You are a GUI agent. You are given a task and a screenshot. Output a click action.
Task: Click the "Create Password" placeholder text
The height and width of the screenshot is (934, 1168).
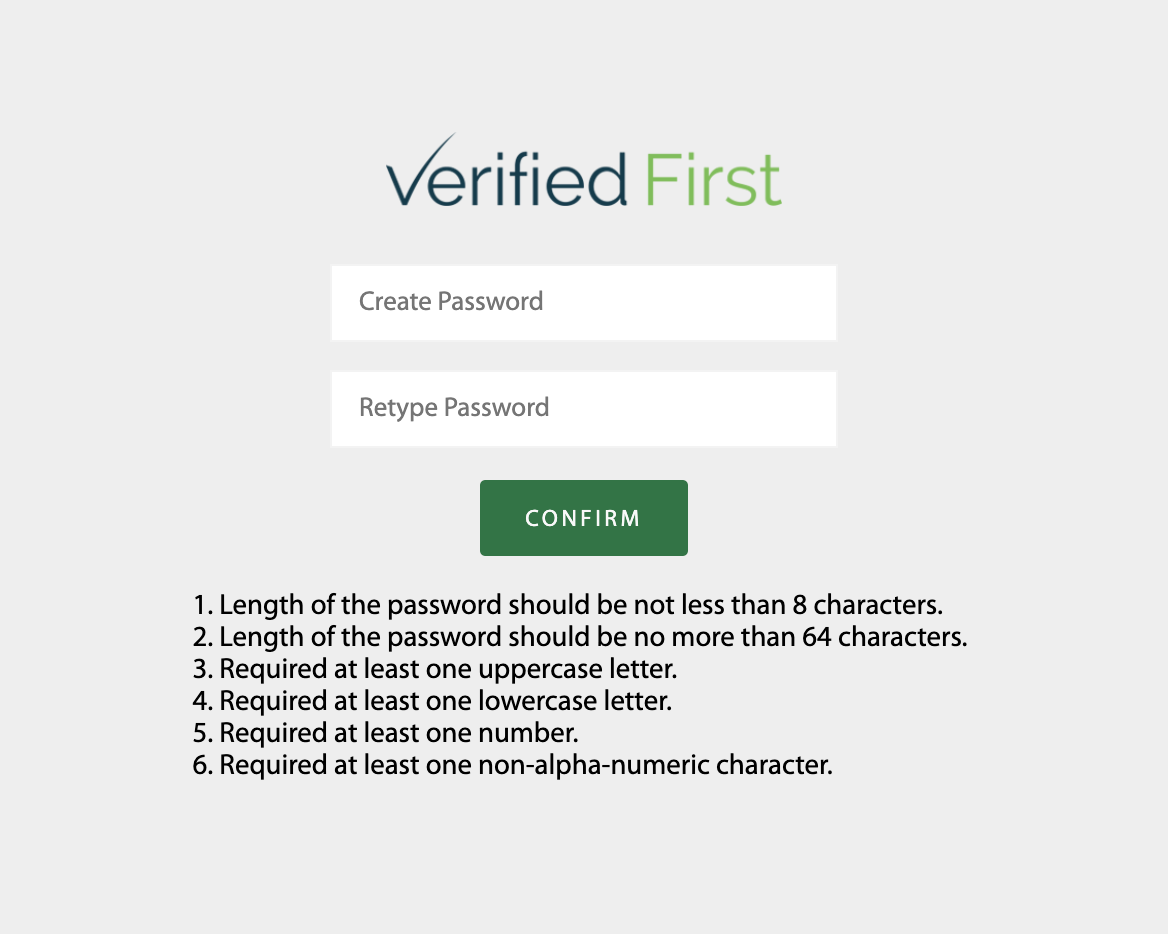[451, 302]
